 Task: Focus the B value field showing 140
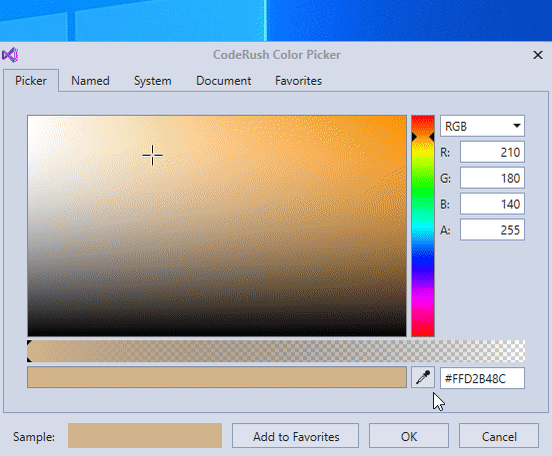[492, 204]
